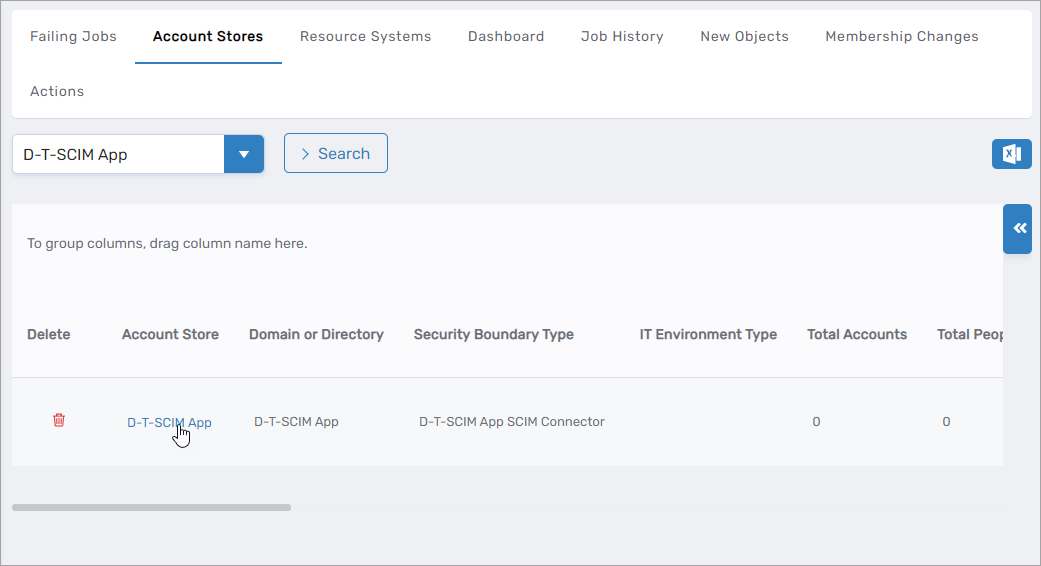Select the Actions tab
1041x566 pixels.
tap(57, 92)
